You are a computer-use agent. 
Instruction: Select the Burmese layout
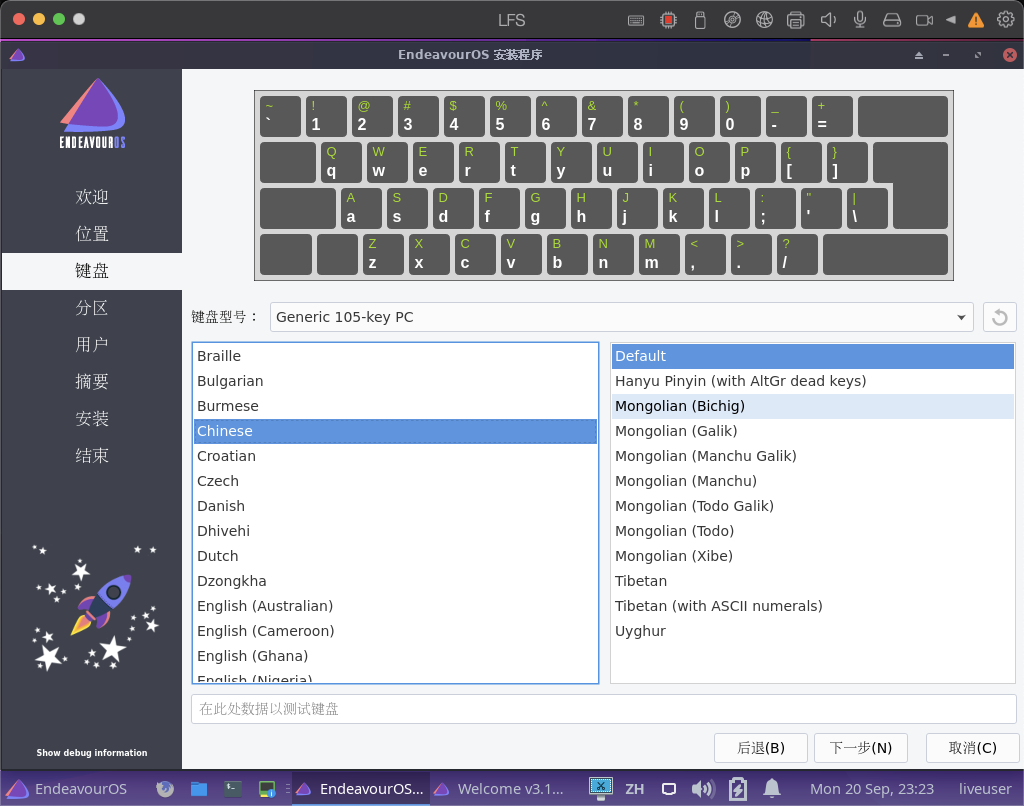395,406
